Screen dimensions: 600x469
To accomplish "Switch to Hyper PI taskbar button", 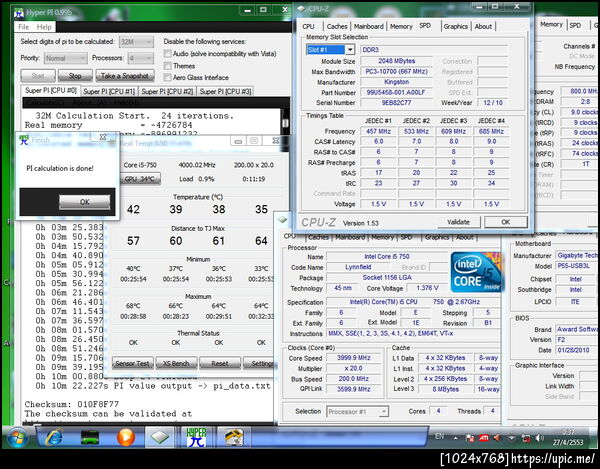I will pyautogui.click(x=196, y=437).
